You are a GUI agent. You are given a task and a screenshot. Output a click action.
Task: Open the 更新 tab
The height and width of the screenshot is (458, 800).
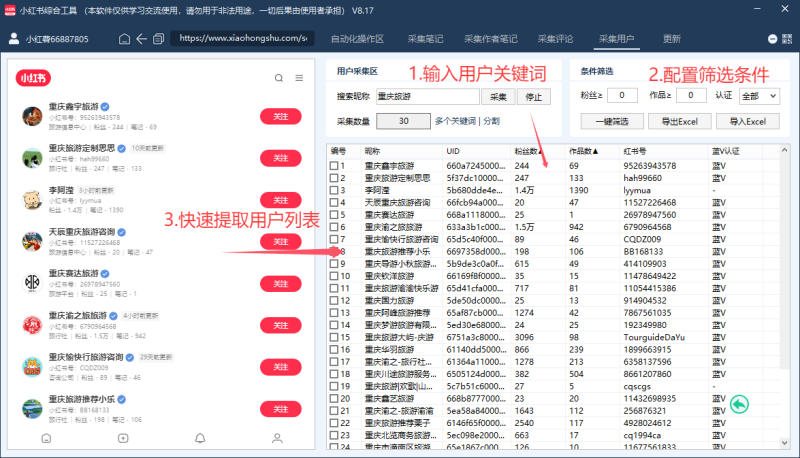coord(671,39)
